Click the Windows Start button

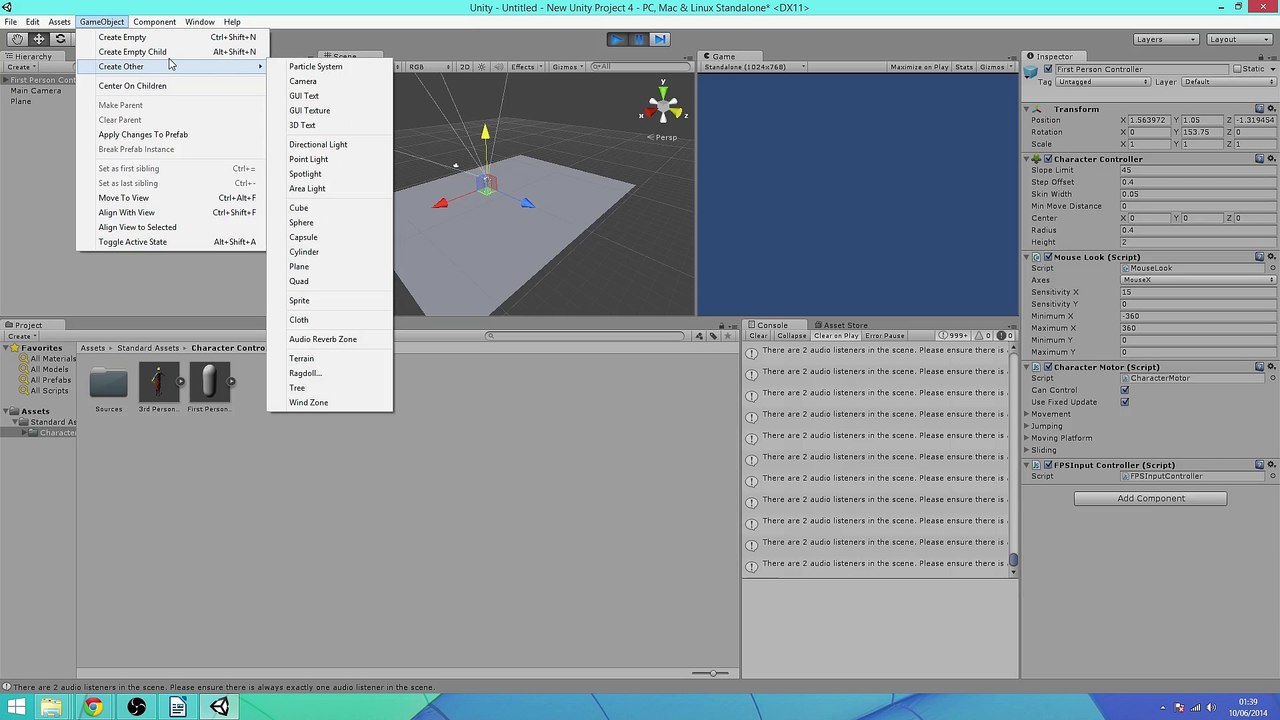pos(16,707)
